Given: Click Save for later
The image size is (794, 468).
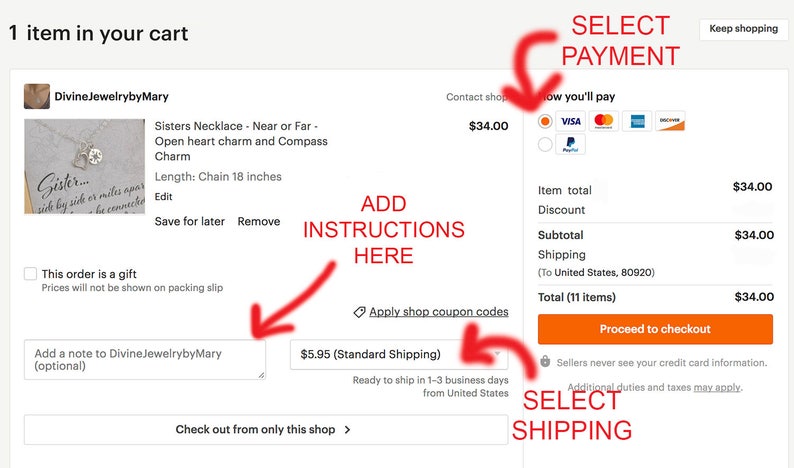Looking at the screenshot, I should coord(189,221).
